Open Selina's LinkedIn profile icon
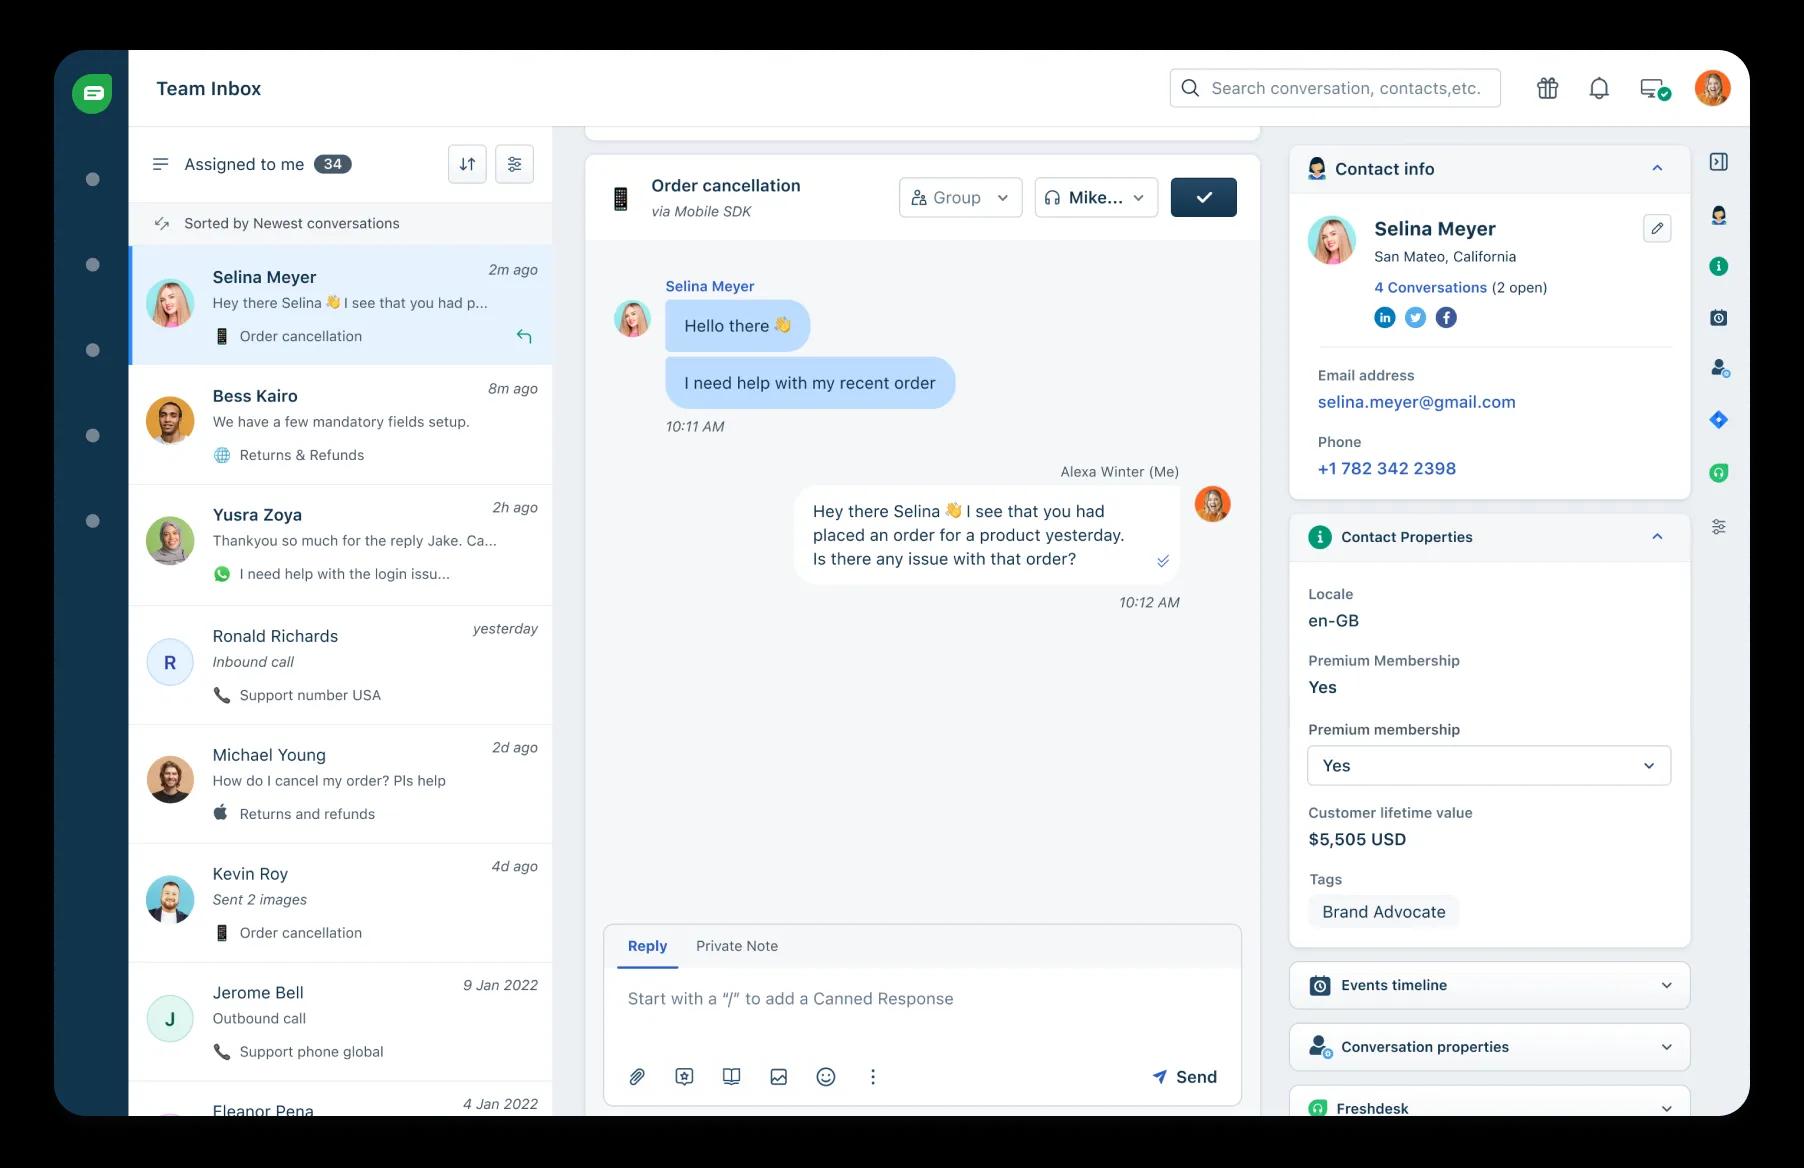Screen dimensions: 1804x1168 point(1385,317)
